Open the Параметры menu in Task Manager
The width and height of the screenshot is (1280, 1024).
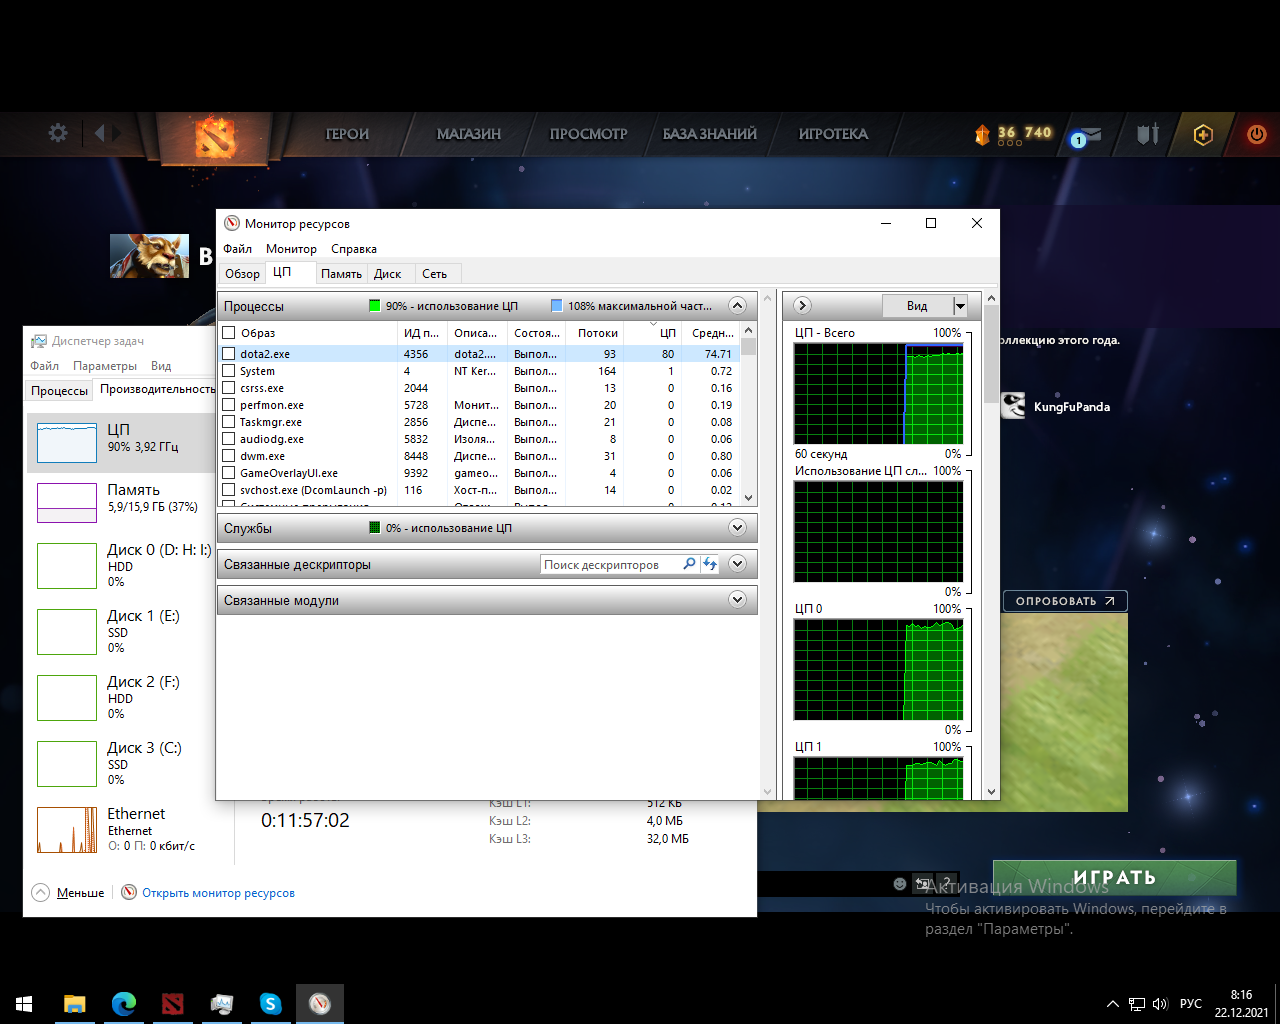105,366
